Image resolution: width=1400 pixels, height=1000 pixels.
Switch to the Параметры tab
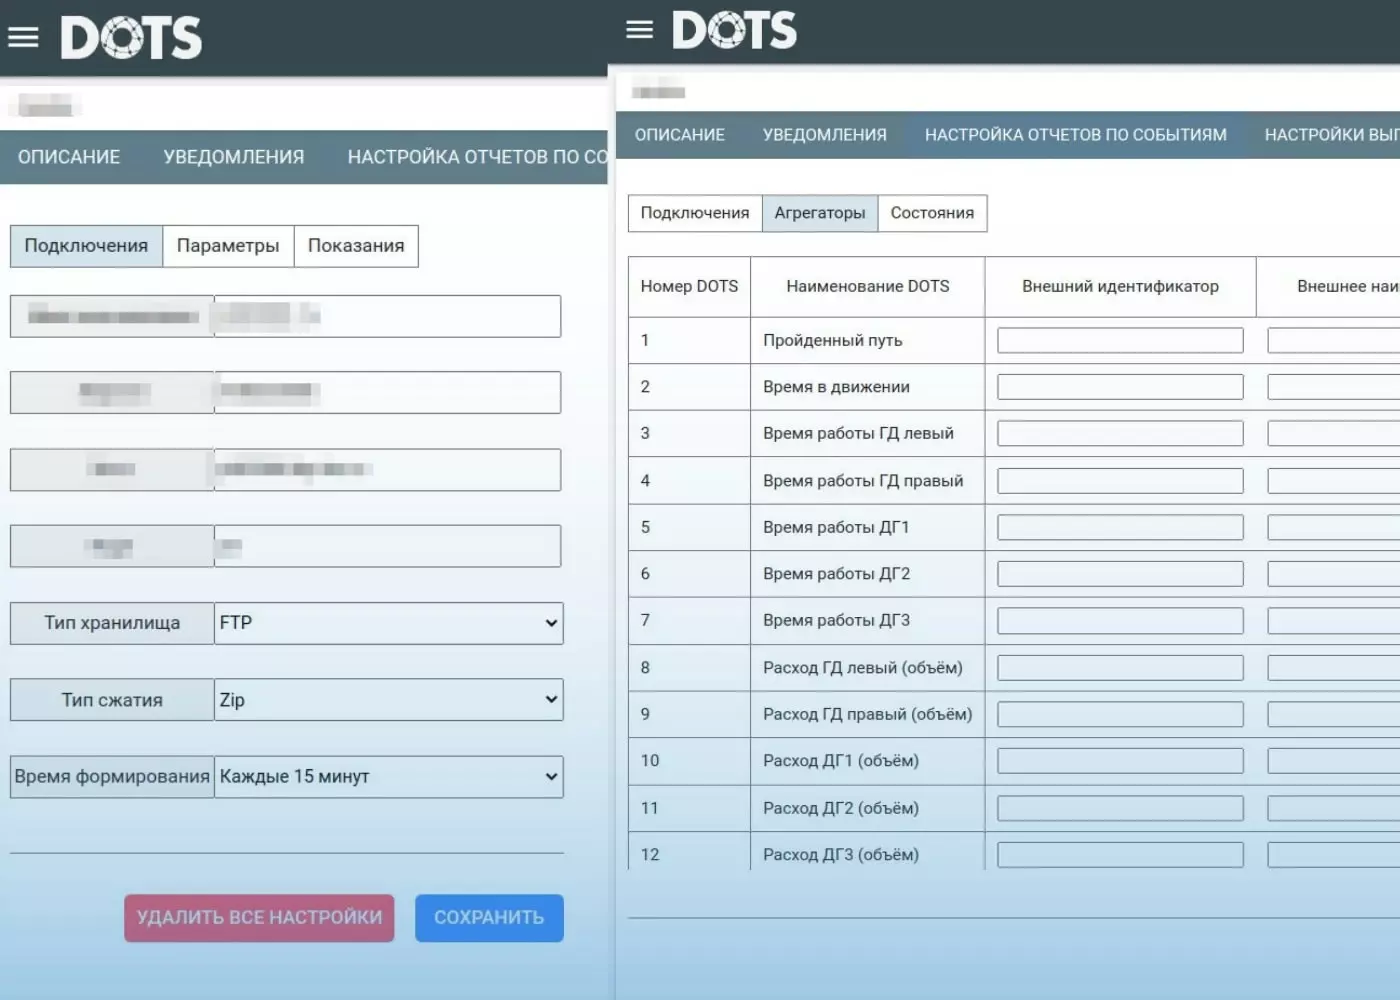click(x=228, y=246)
